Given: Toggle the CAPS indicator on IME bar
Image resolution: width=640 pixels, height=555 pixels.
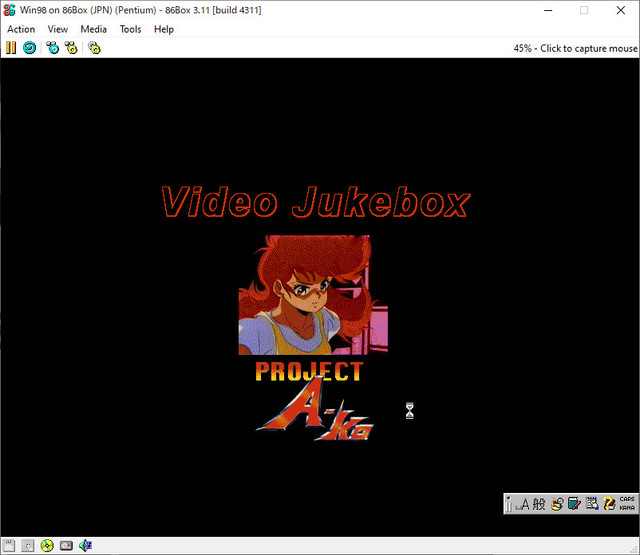Looking at the screenshot, I should [627, 500].
